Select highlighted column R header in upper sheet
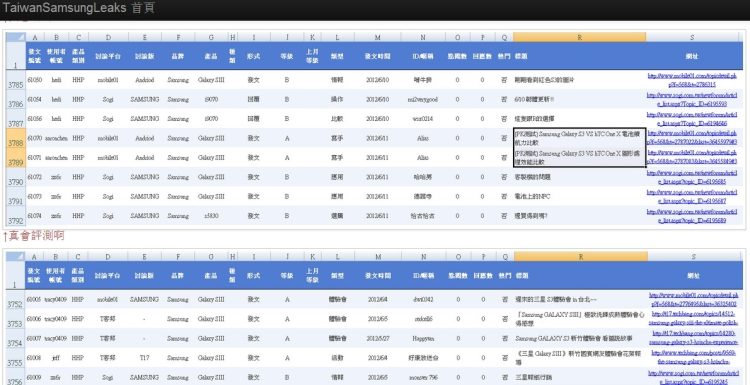750x385 pixels. [x=580, y=37]
